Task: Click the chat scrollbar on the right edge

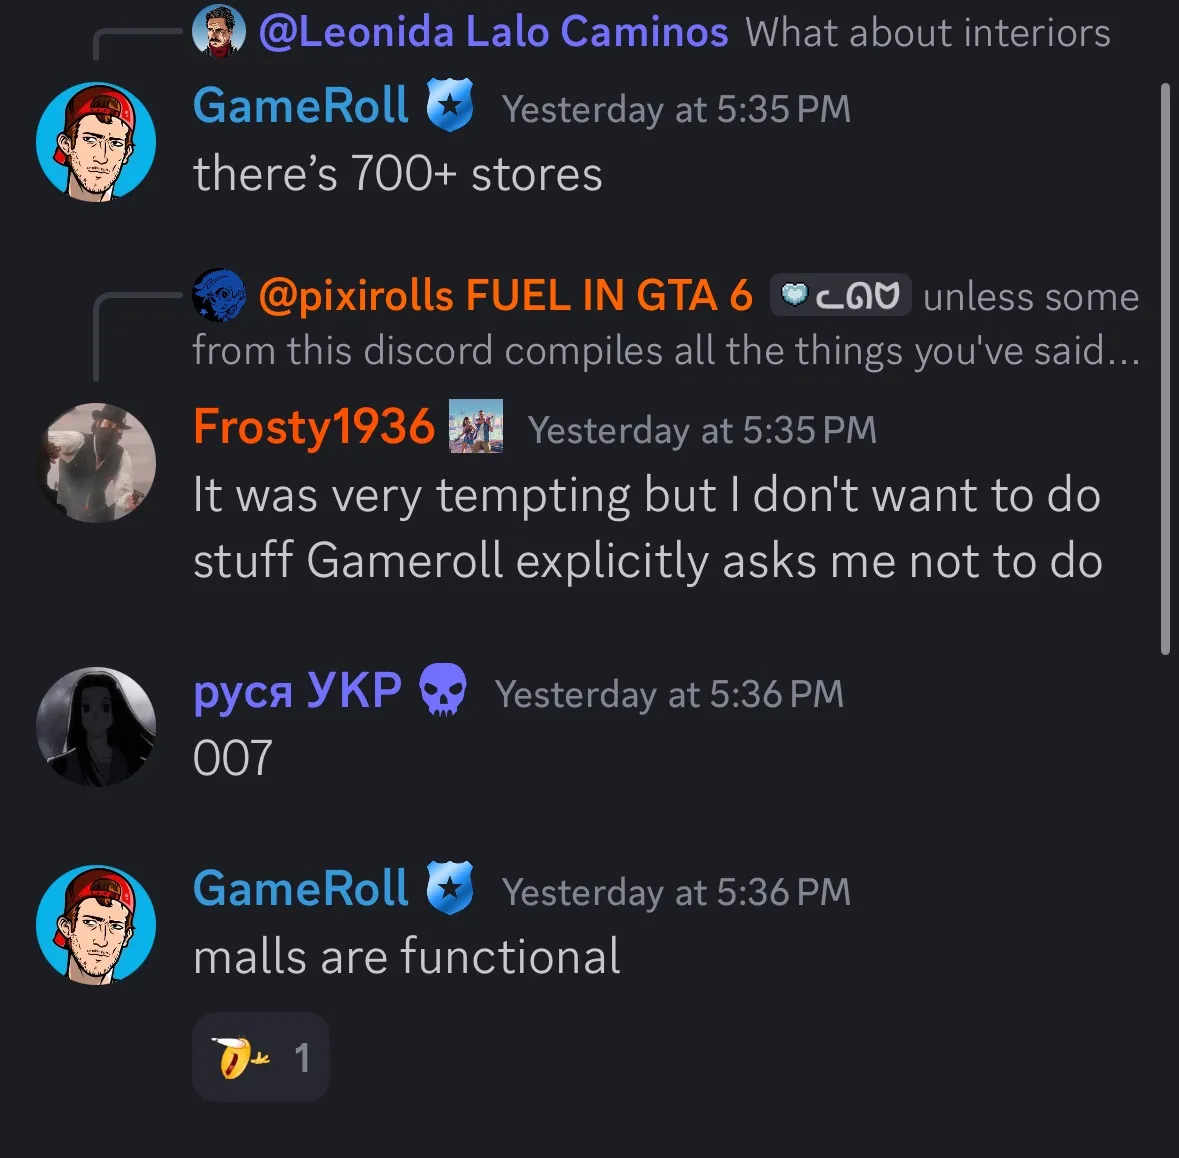Action: pos(1165,368)
